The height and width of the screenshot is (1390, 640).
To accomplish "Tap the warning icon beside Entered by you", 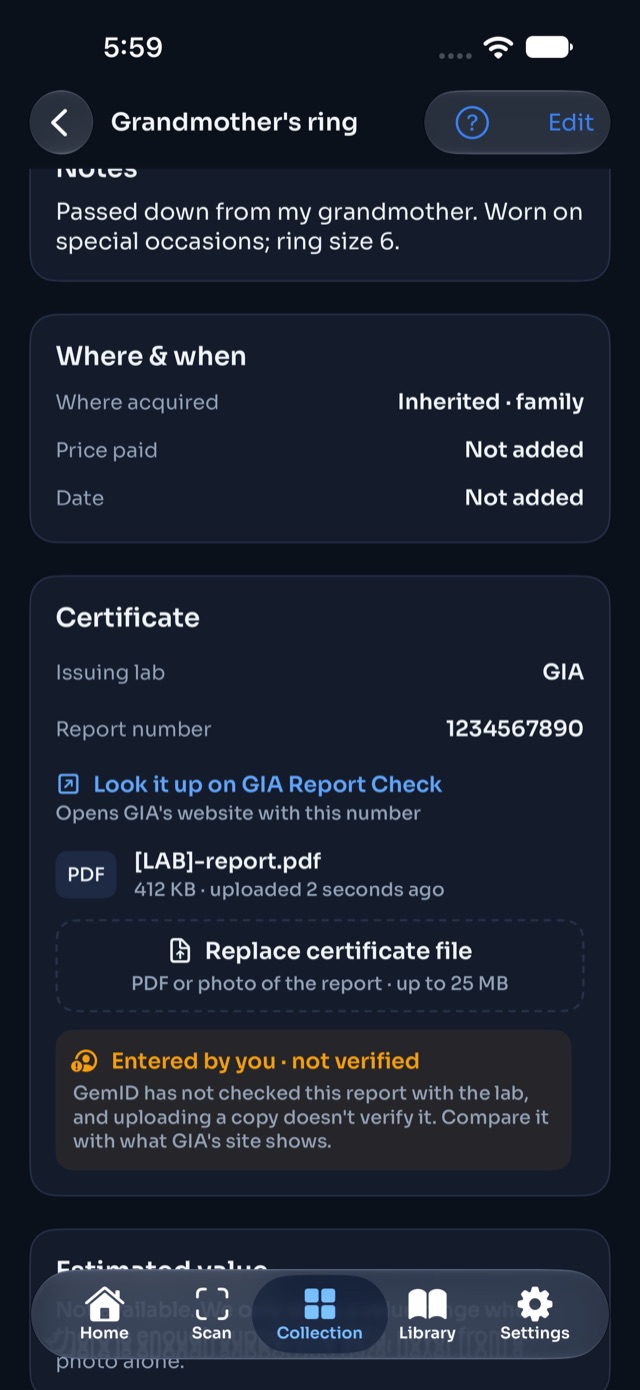I will pos(85,1061).
